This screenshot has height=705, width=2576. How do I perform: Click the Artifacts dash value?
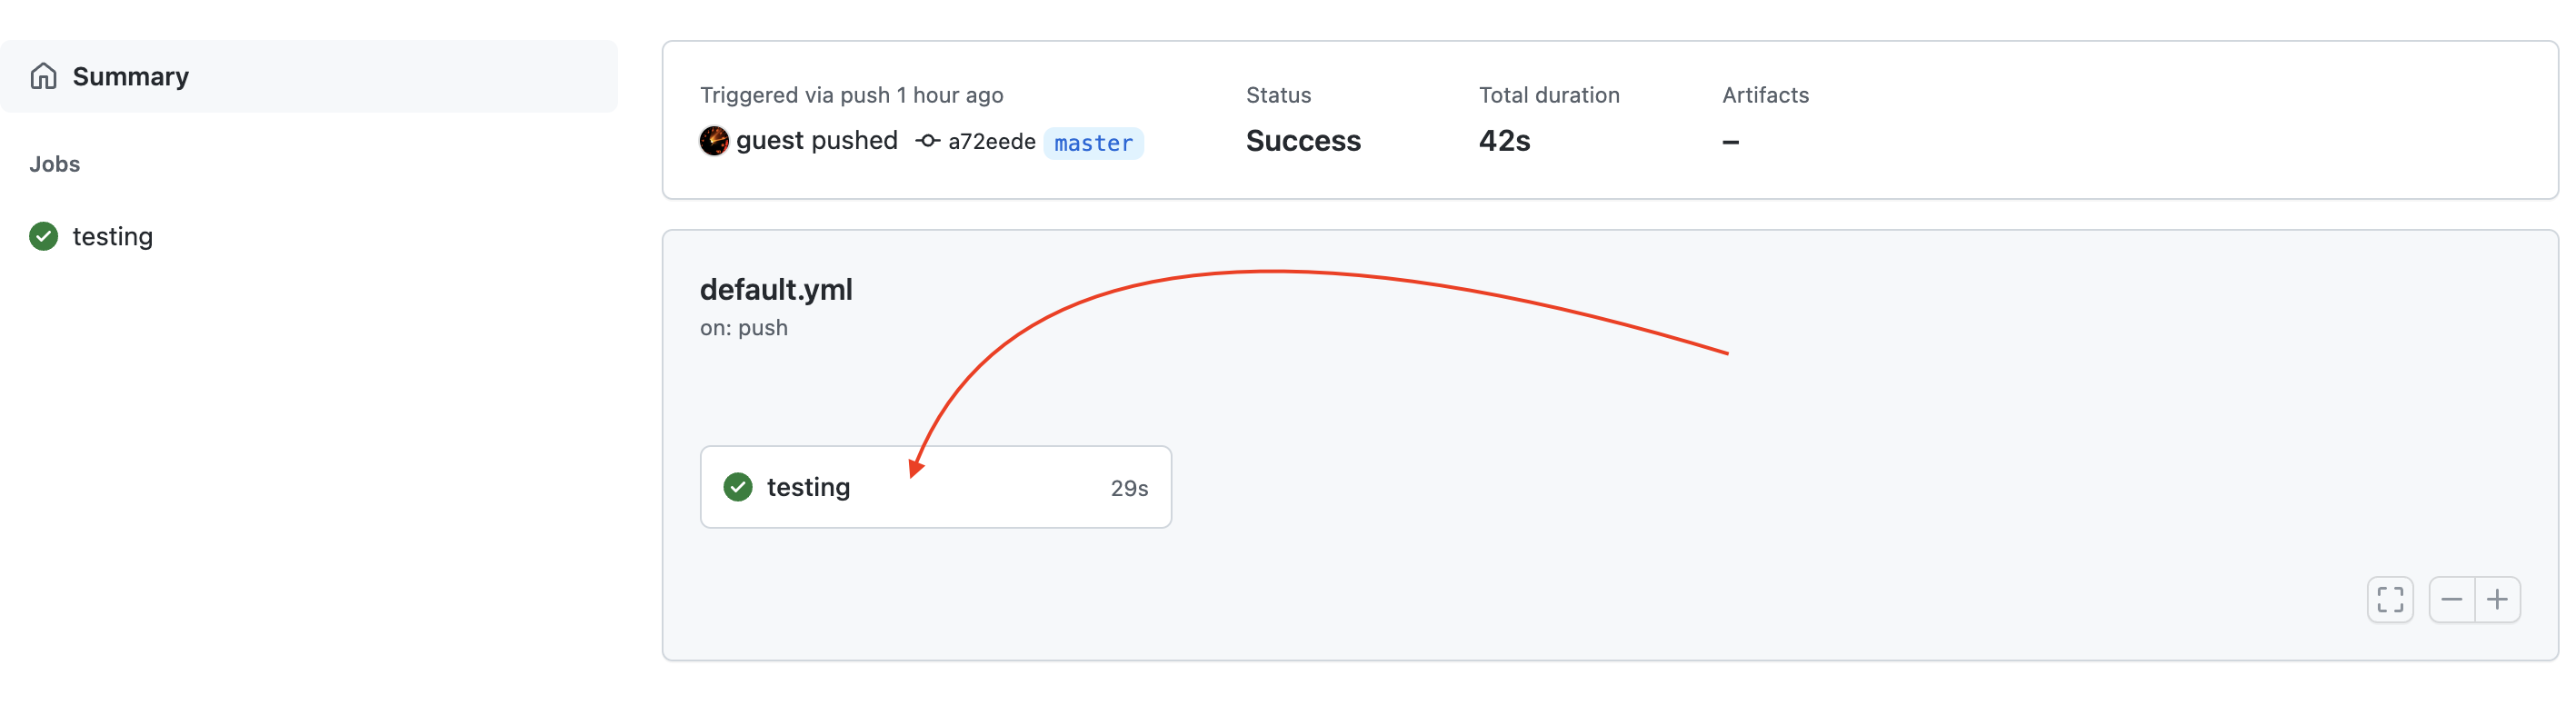[x=1729, y=142]
